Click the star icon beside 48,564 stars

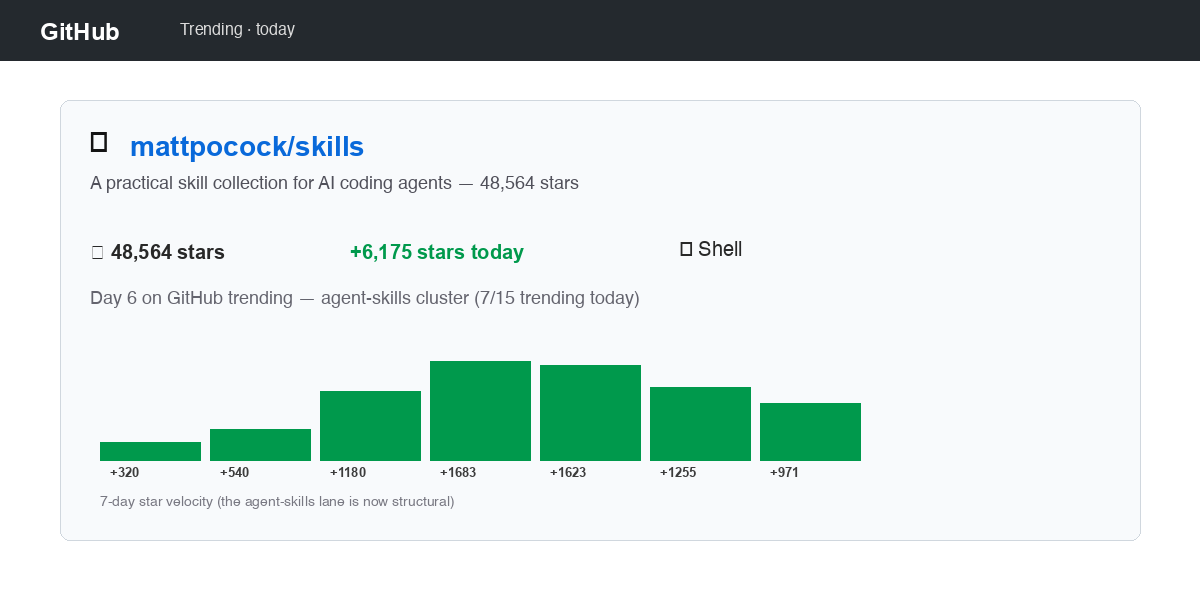[97, 252]
